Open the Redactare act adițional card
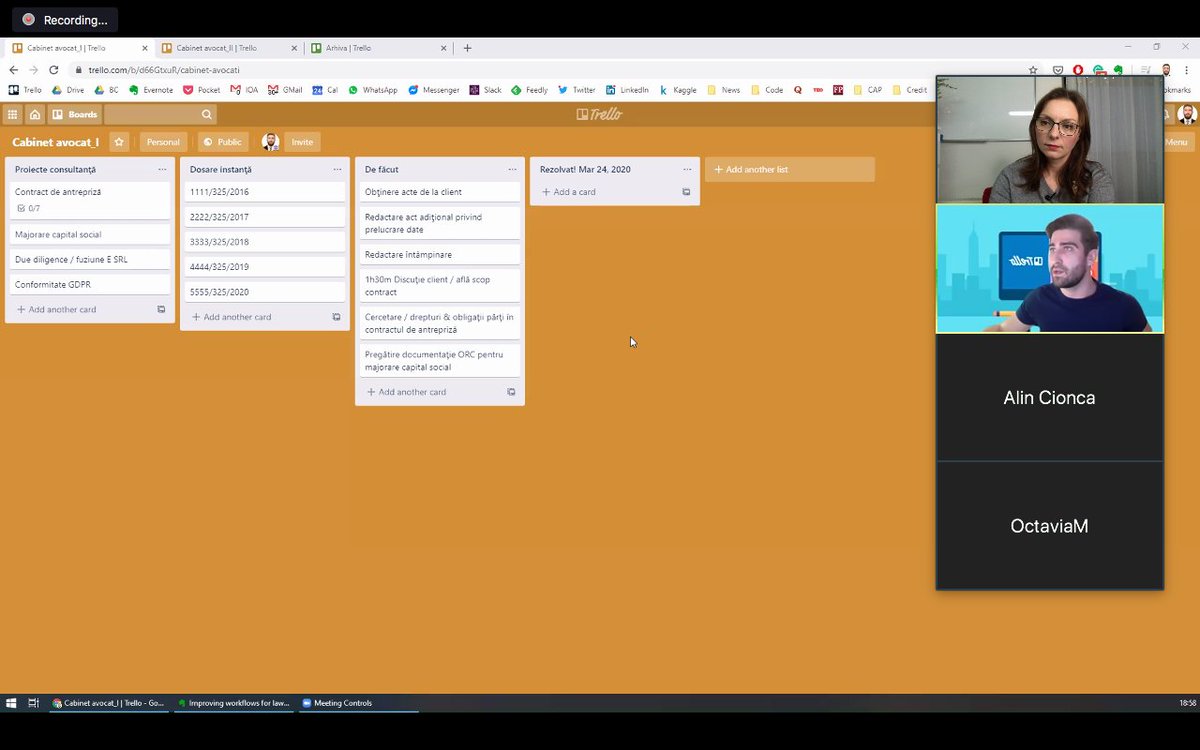Image resolution: width=1200 pixels, height=750 pixels. 440,223
